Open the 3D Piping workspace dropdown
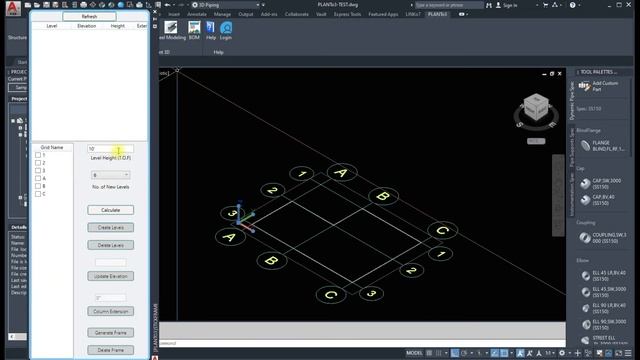Viewport: 640px width, 360px height. tap(226, 5)
